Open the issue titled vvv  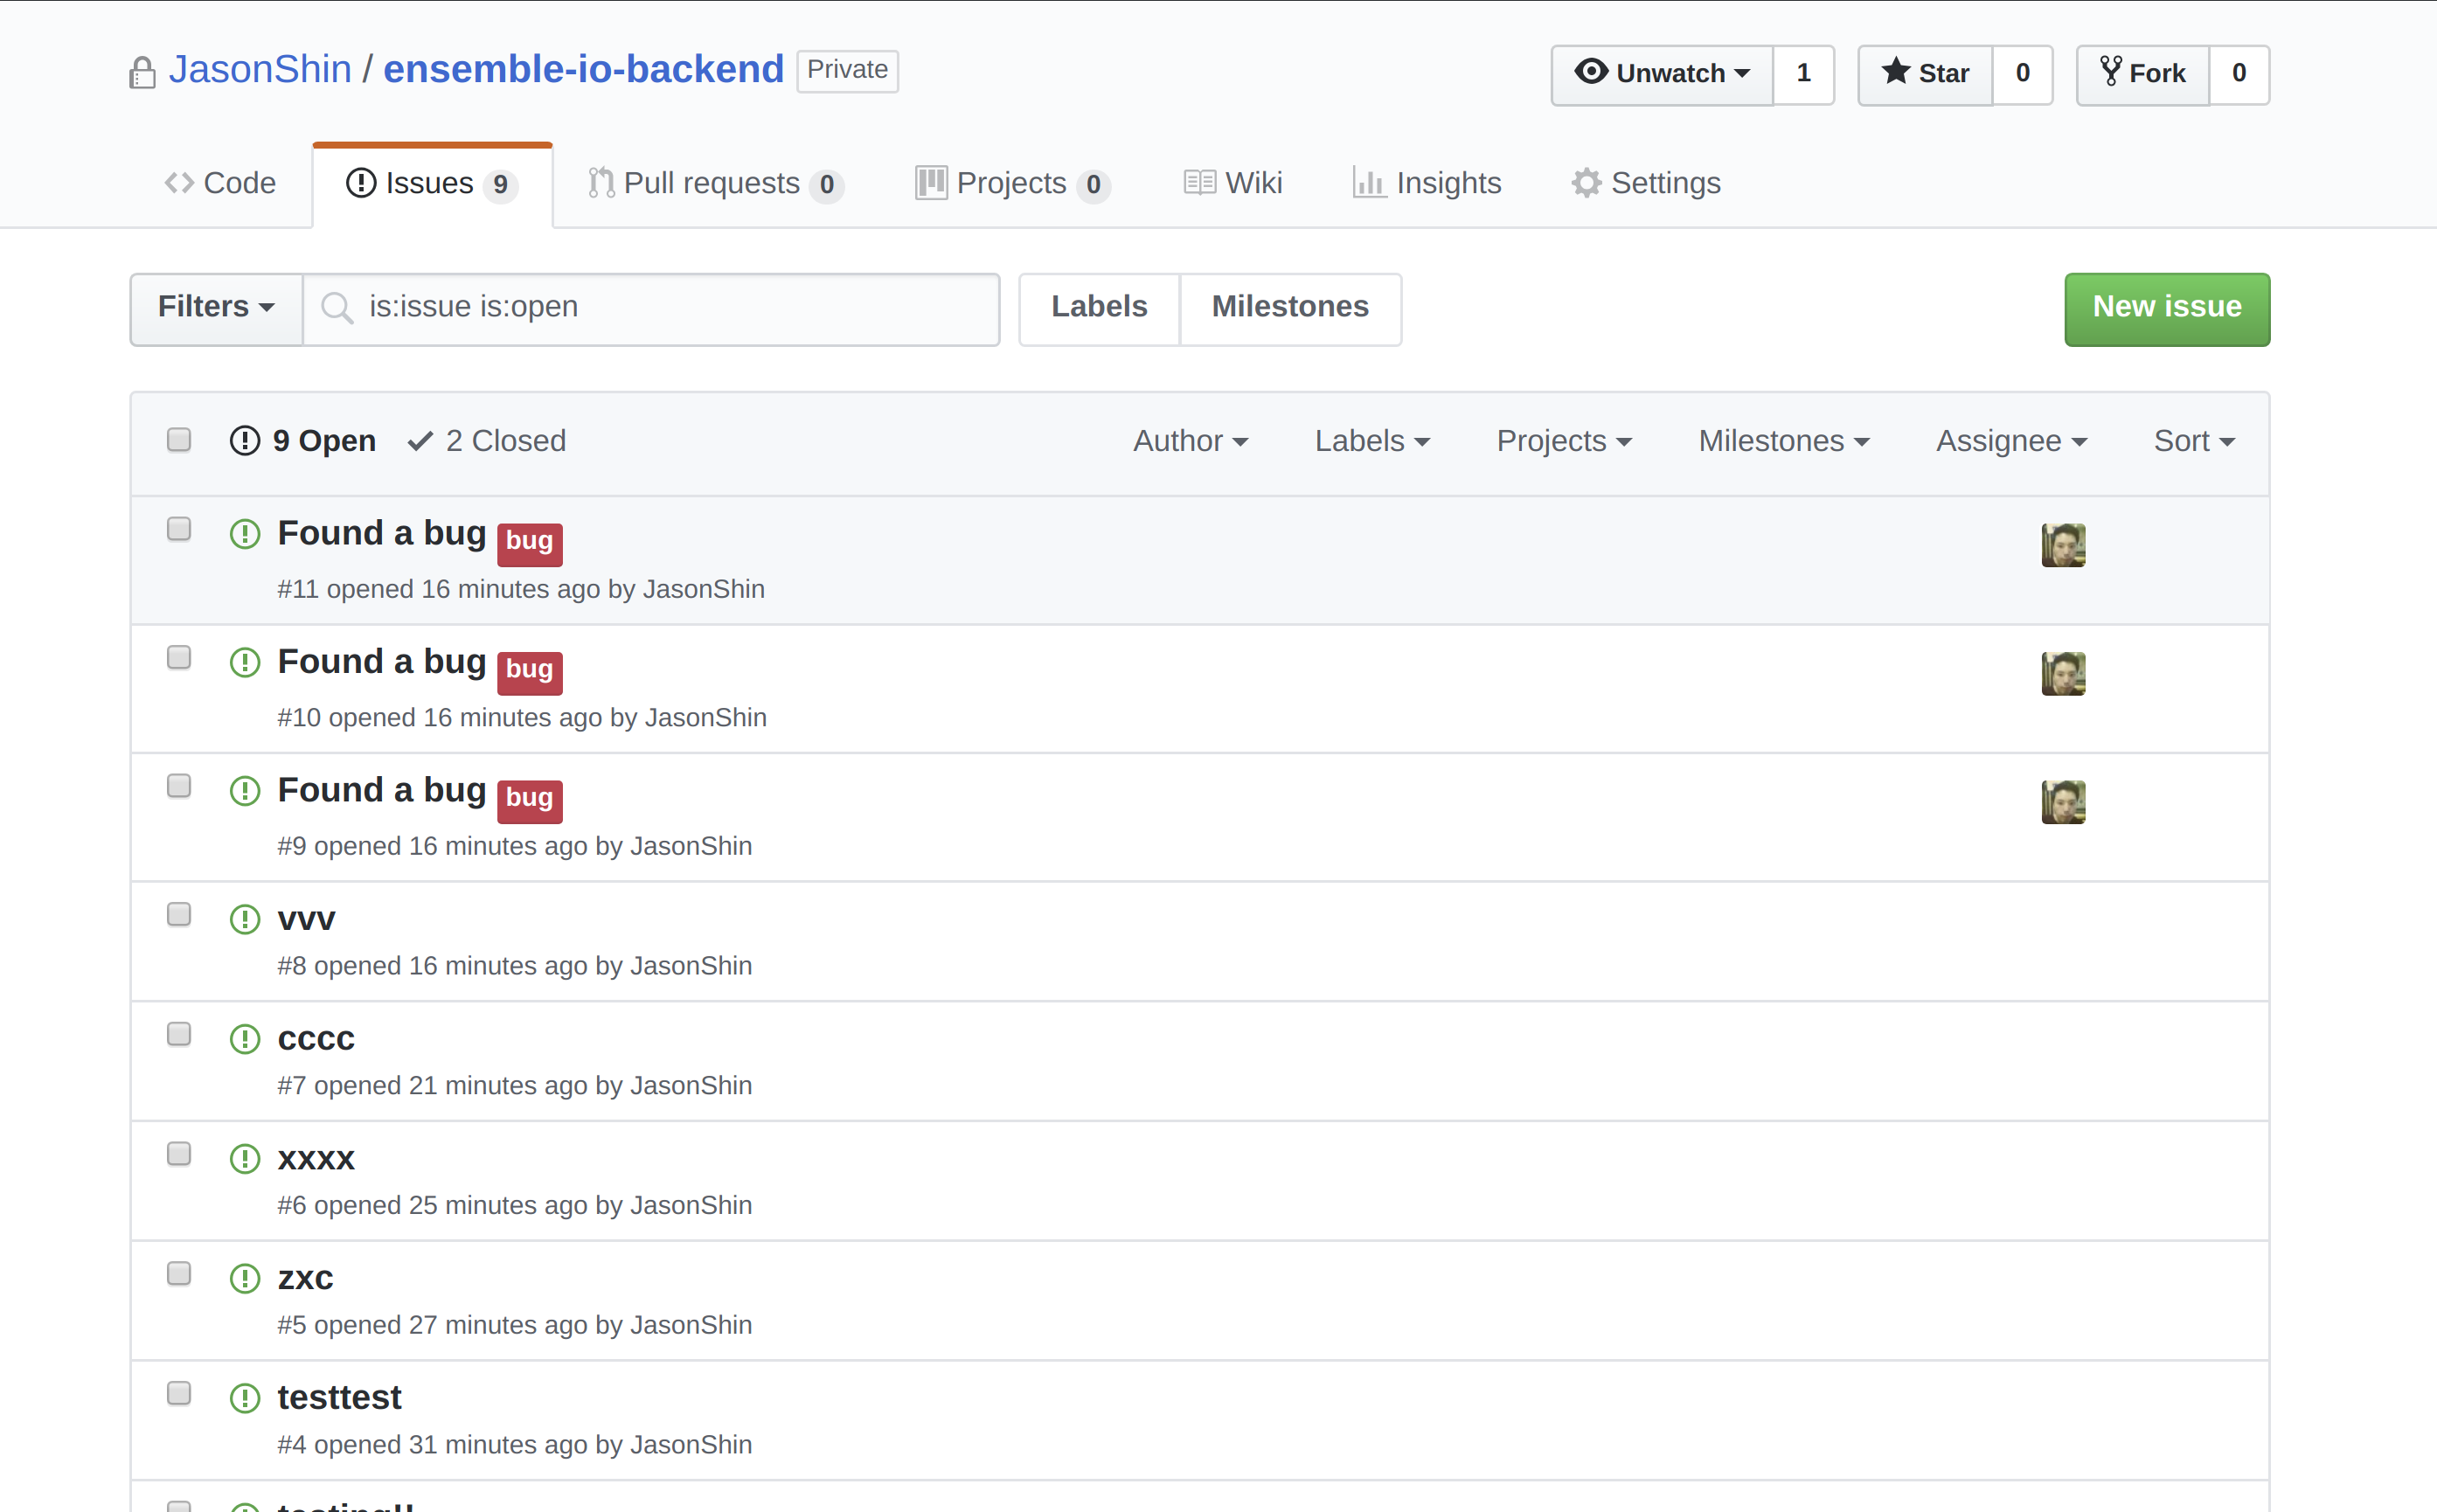point(306,919)
